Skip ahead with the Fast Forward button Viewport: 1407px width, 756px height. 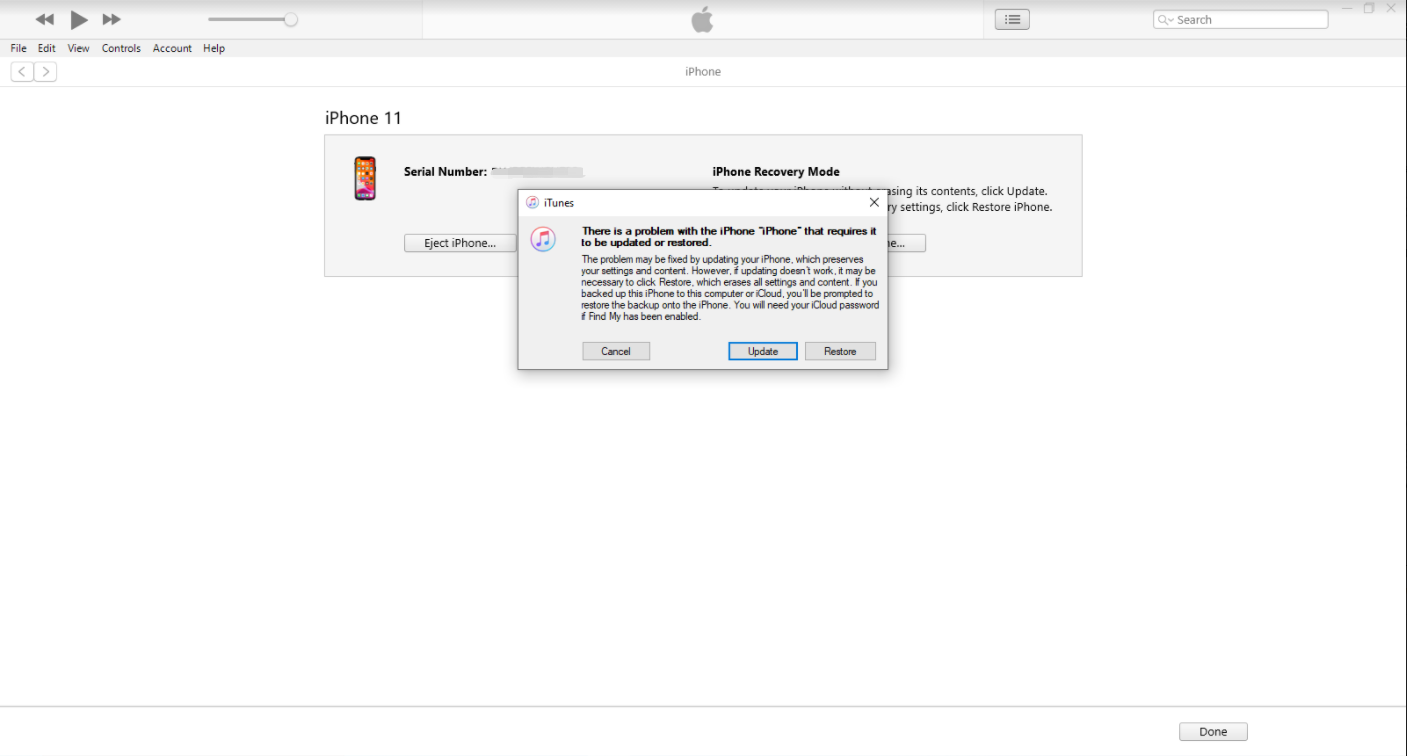pos(112,19)
